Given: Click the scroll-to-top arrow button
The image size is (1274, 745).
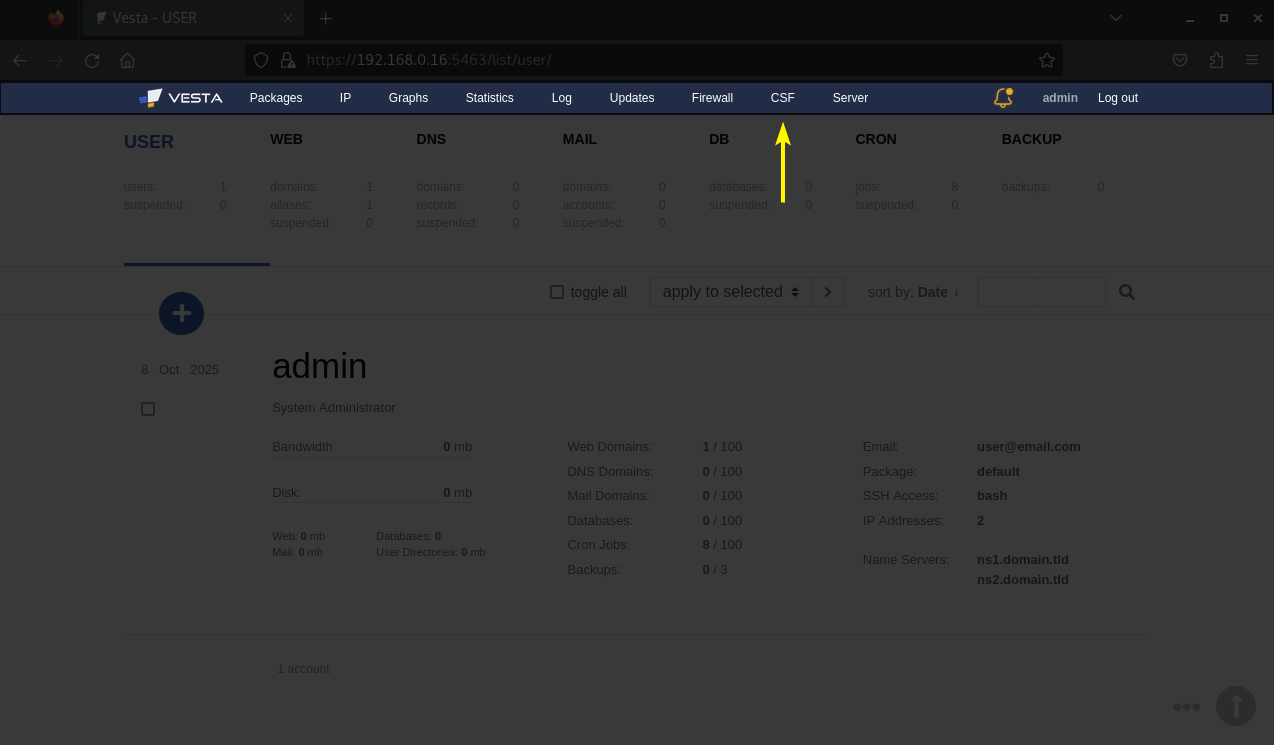Looking at the screenshot, I should [1235, 706].
